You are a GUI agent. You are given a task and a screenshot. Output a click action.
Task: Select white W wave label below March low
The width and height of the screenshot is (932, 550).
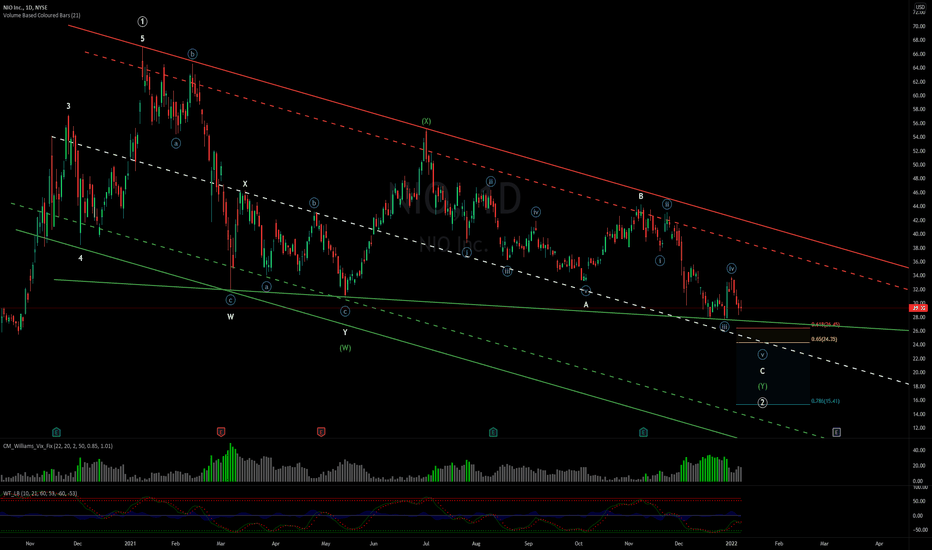click(231, 317)
